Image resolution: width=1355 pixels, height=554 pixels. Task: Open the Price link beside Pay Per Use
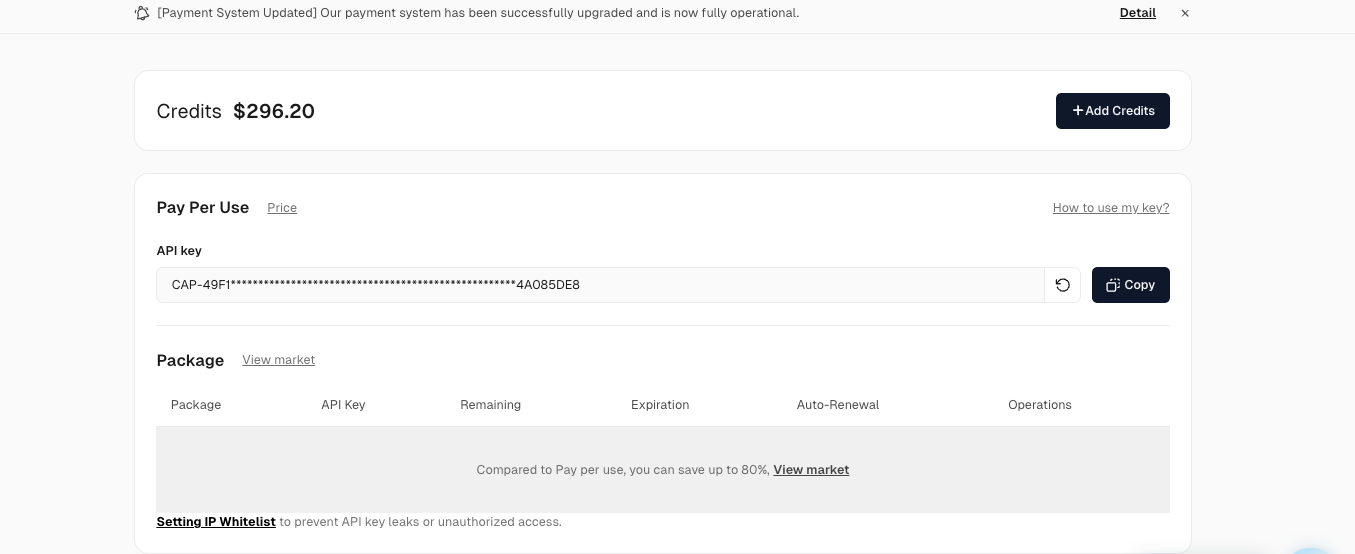point(282,208)
